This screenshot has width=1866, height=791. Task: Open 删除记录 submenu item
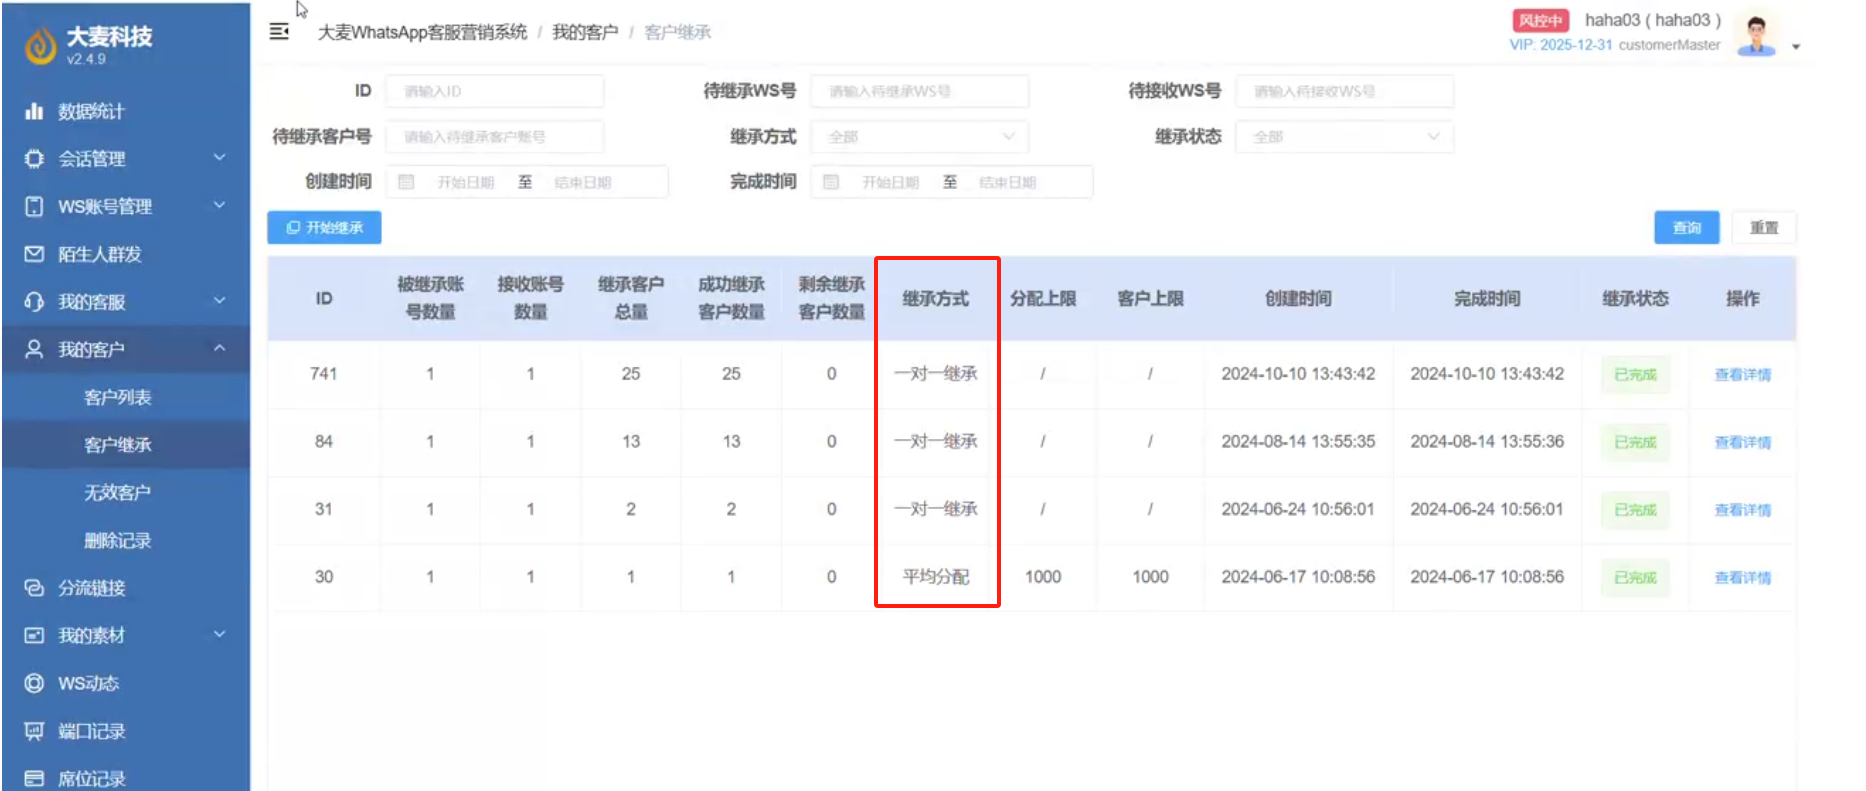coord(118,540)
